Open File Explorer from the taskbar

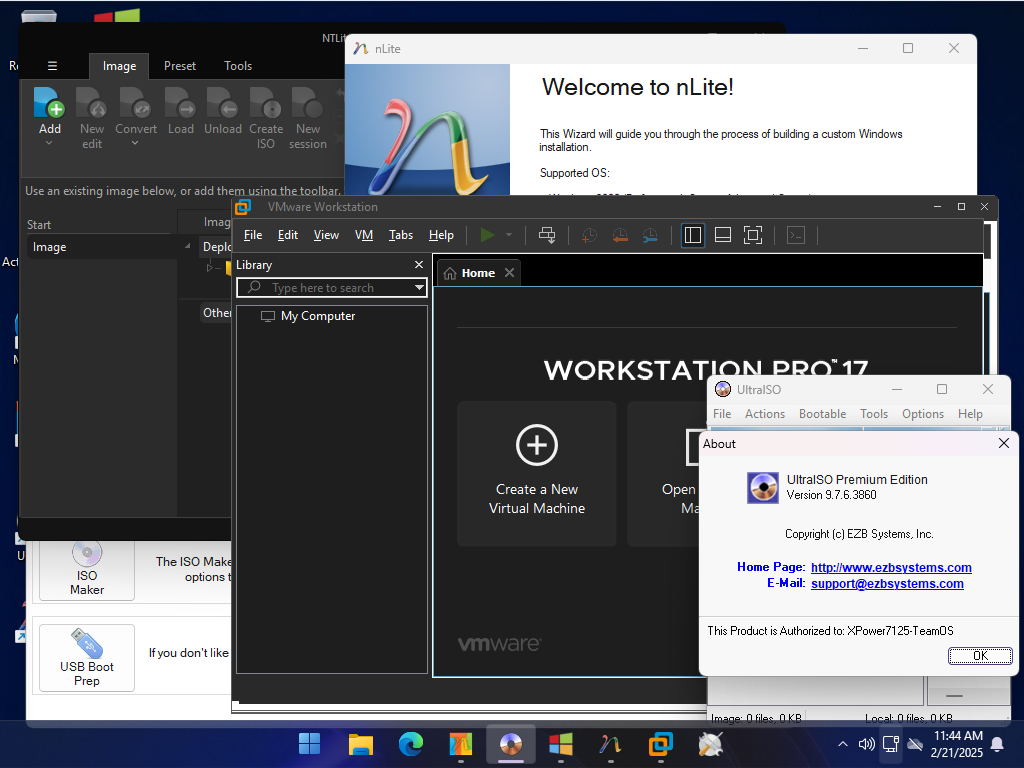coord(360,744)
